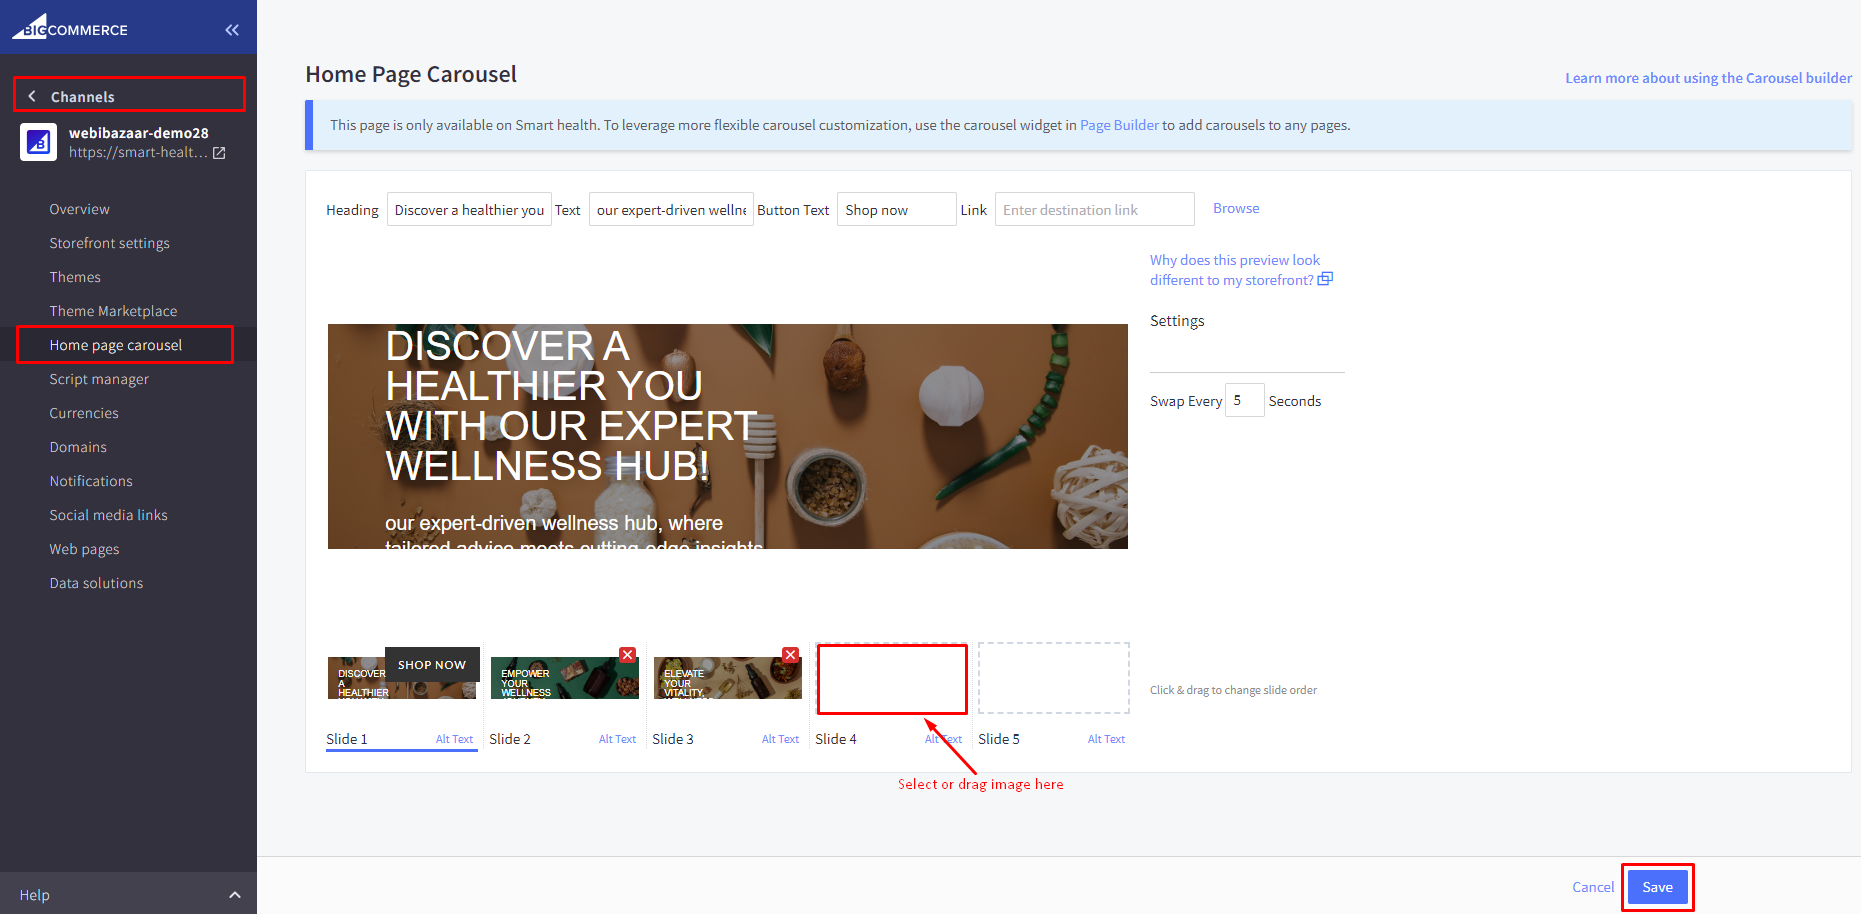
Task: Click empty Slide 5 image placeholder
Action: 1053,678
